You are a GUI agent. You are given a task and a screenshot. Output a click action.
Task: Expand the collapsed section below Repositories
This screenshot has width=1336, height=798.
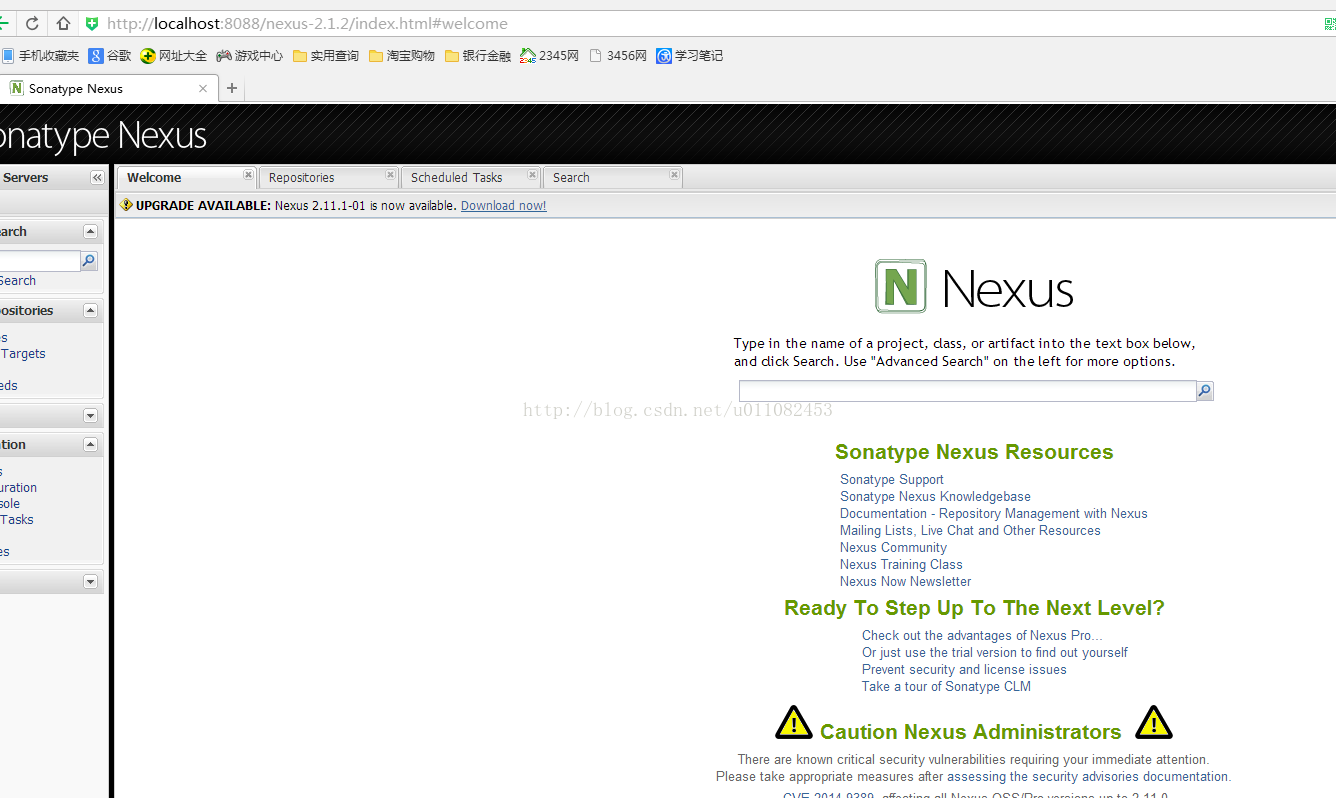coord(90,415)
